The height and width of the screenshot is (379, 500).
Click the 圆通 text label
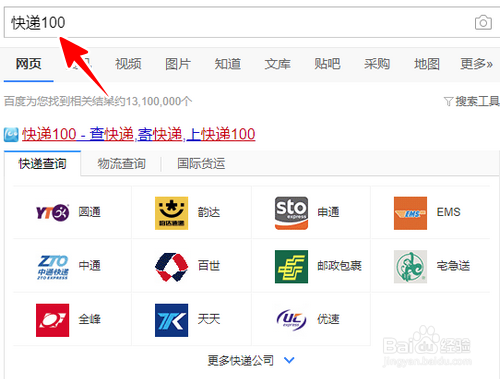tap(89, 212)
